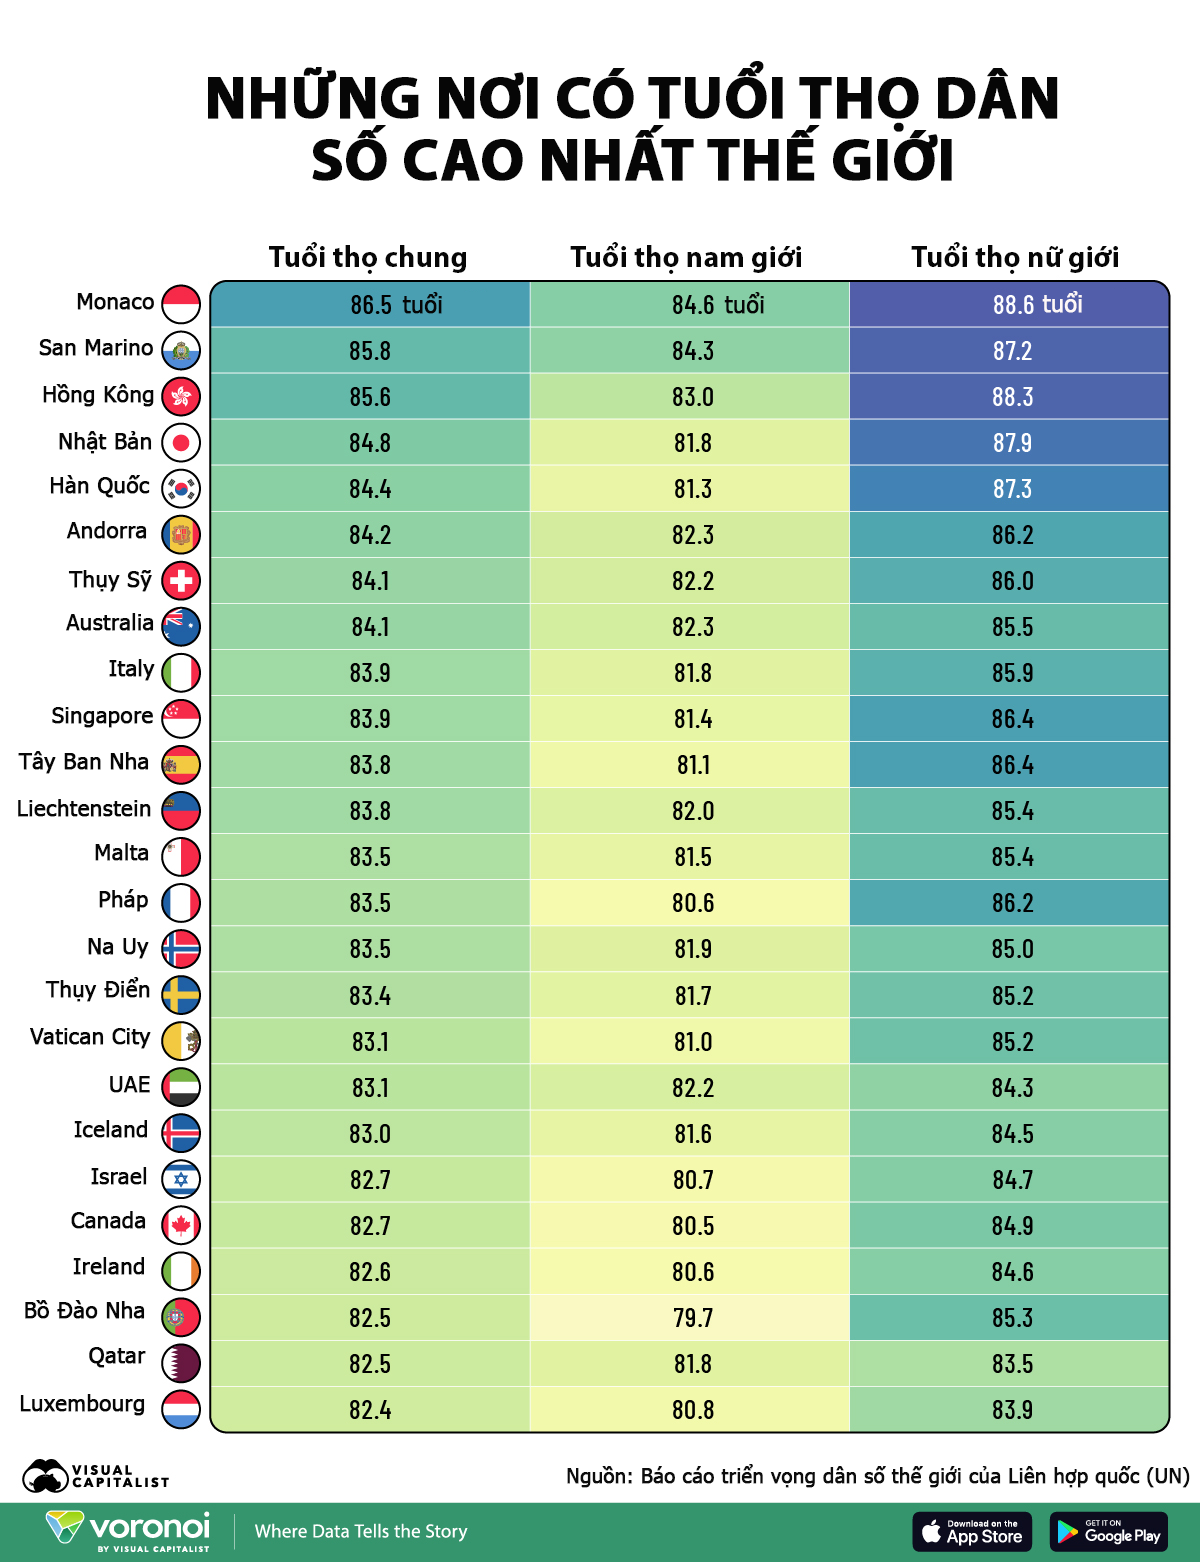Click the Sweden flag beside Thụy Điển

[x=181, y=995]
